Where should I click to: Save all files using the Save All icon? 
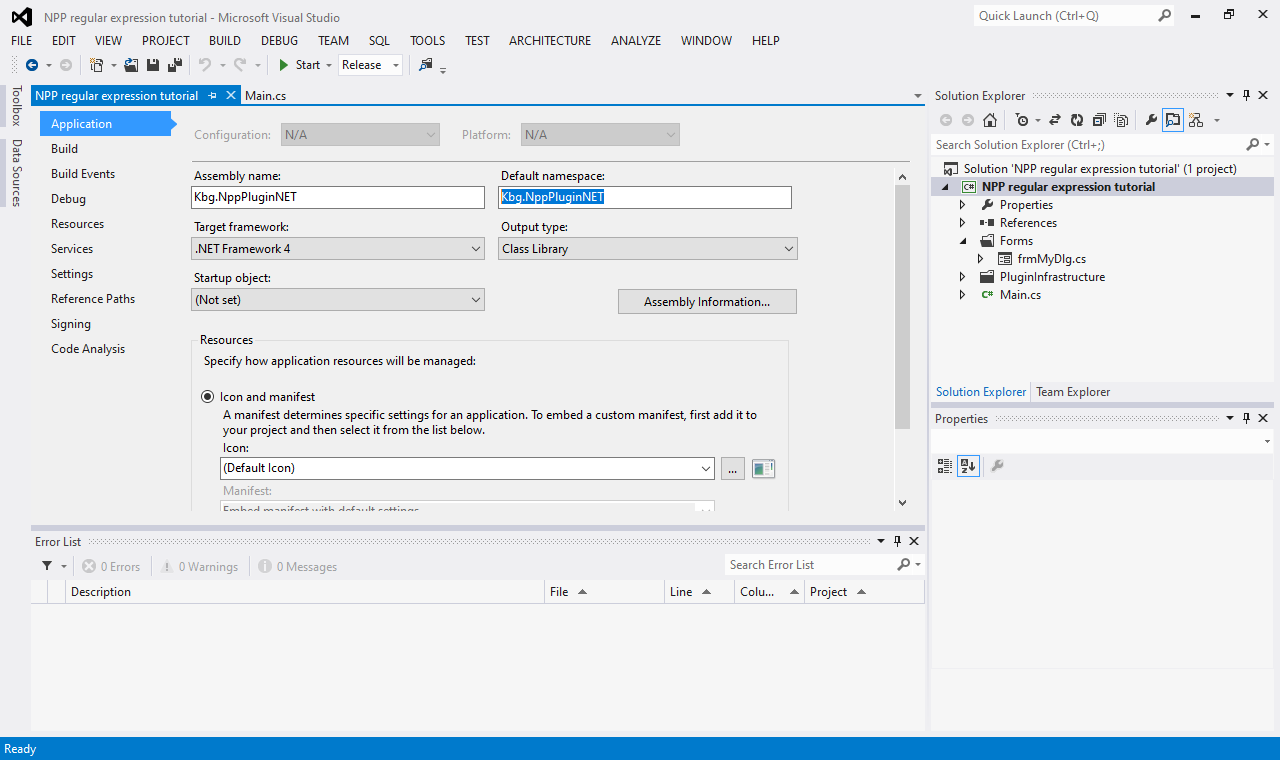coord(172,64)
